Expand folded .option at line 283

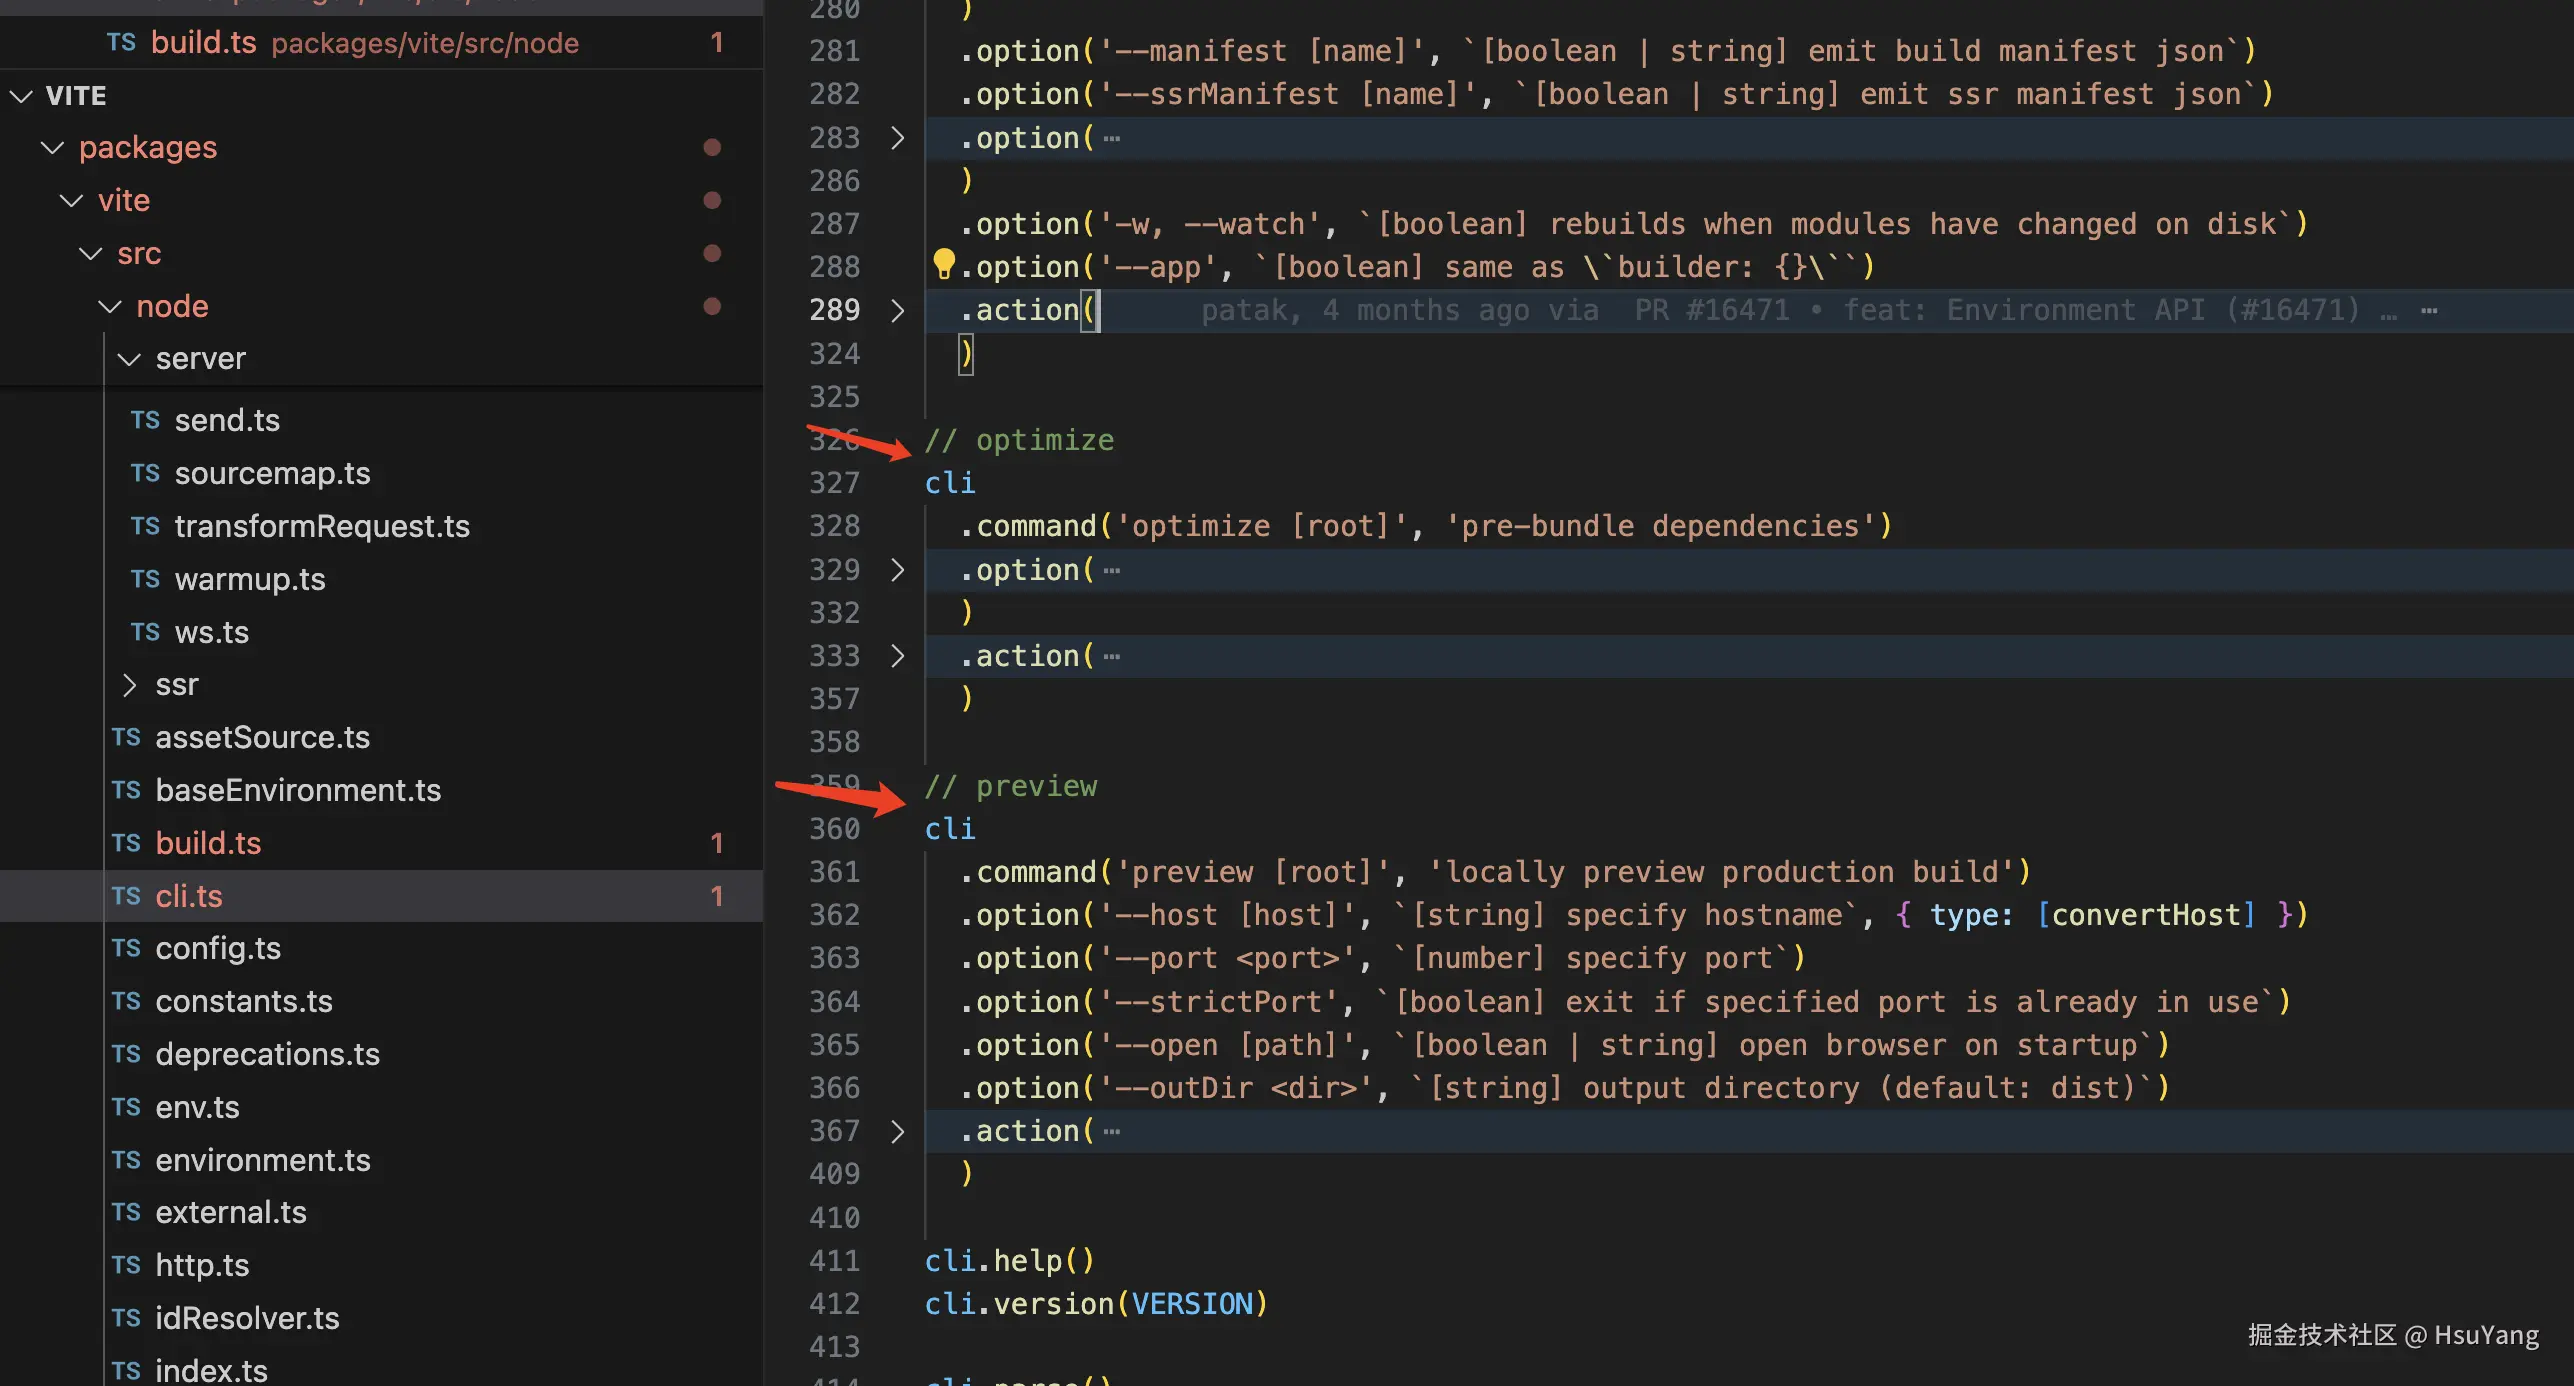897,138
